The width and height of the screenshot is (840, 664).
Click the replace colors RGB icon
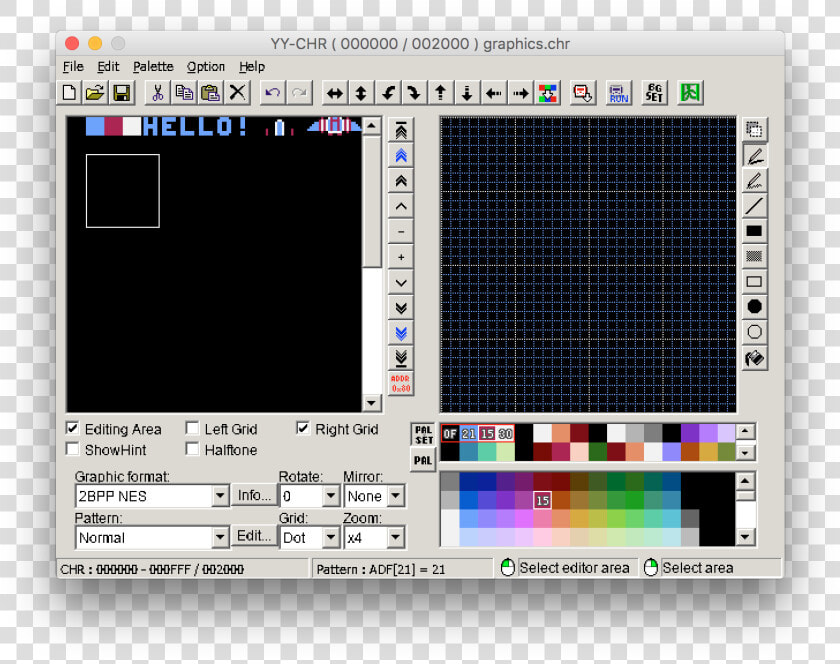click(548, 93)
